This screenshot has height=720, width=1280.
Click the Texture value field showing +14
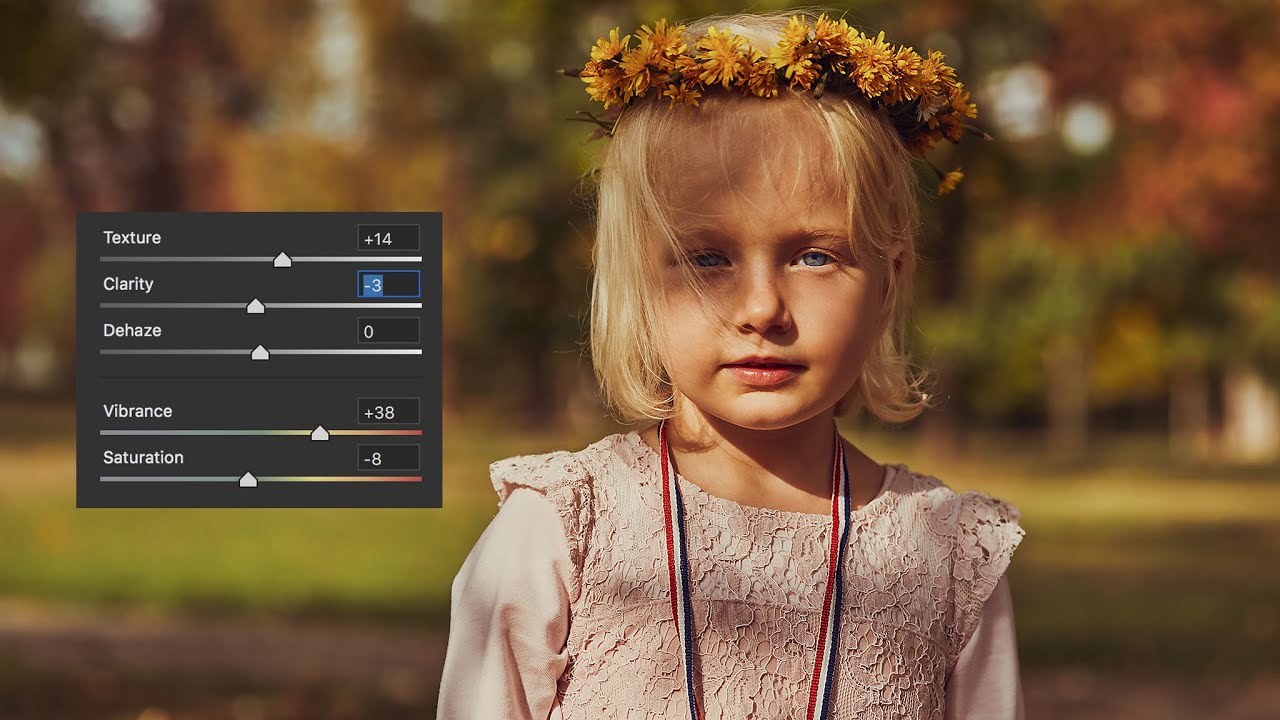388,238
